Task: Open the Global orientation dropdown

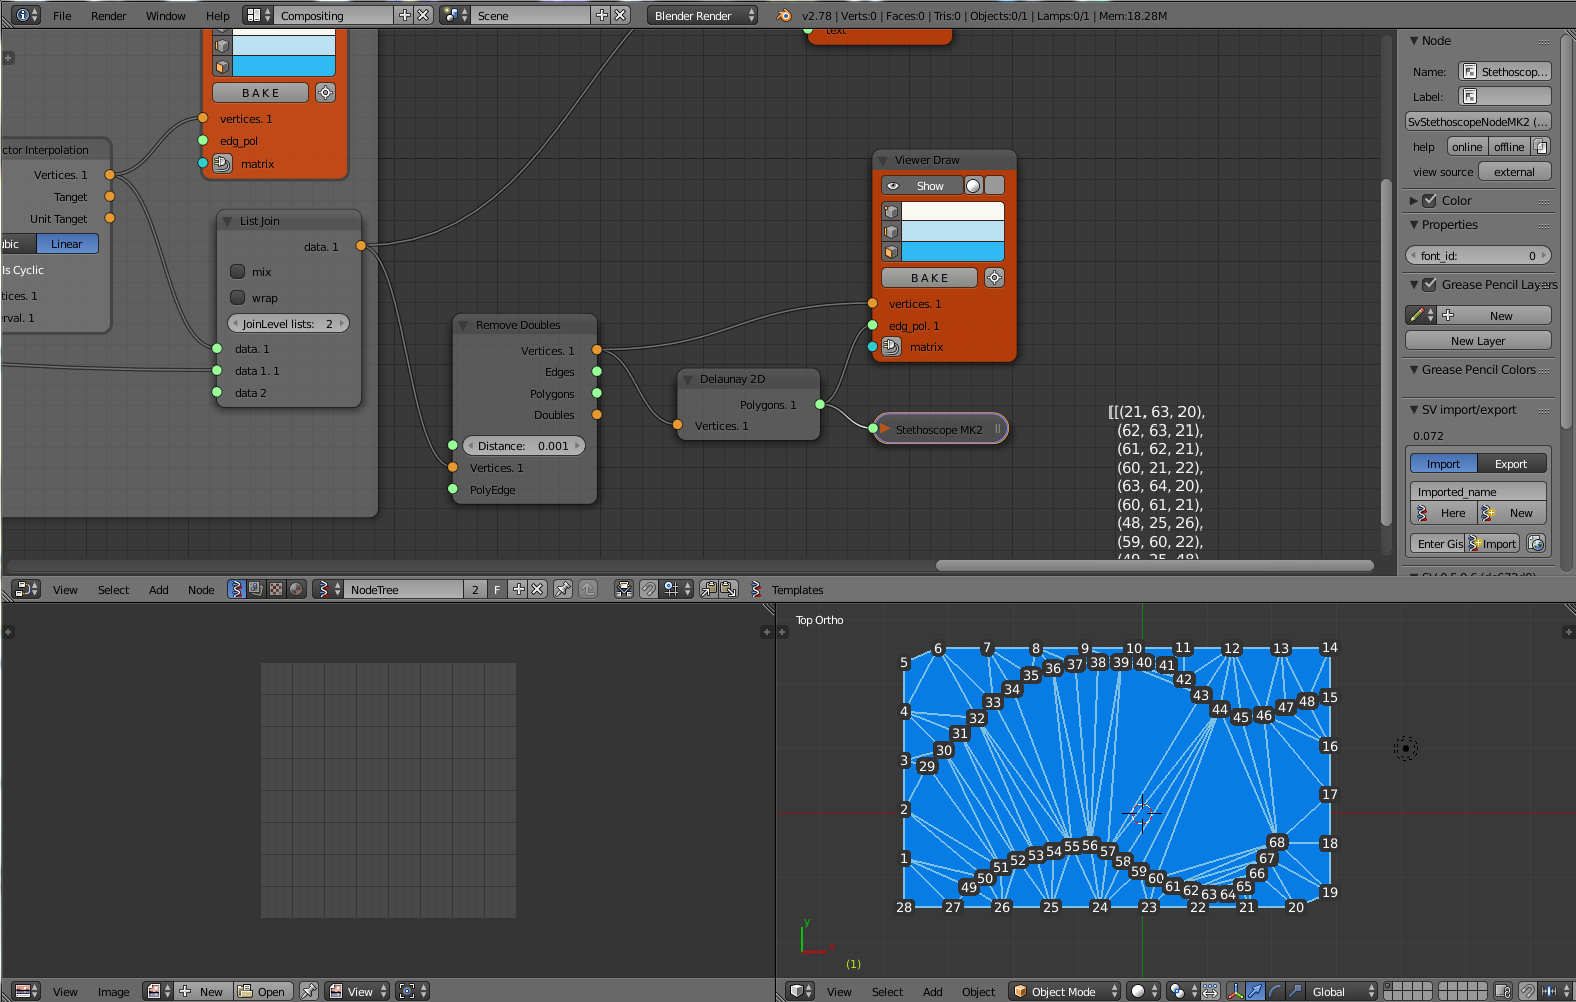Action: (1343, 991)
